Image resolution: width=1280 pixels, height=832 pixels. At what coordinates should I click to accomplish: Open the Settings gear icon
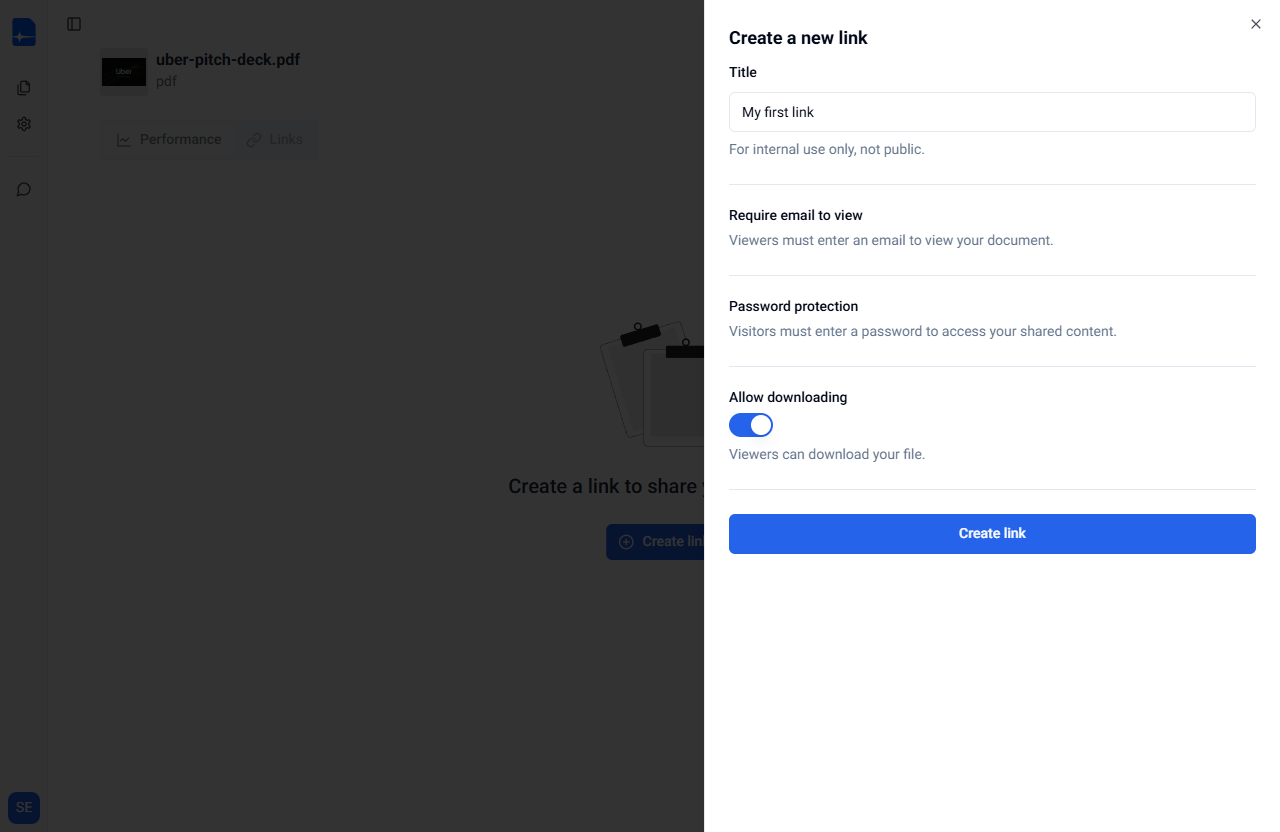[24, 124]
